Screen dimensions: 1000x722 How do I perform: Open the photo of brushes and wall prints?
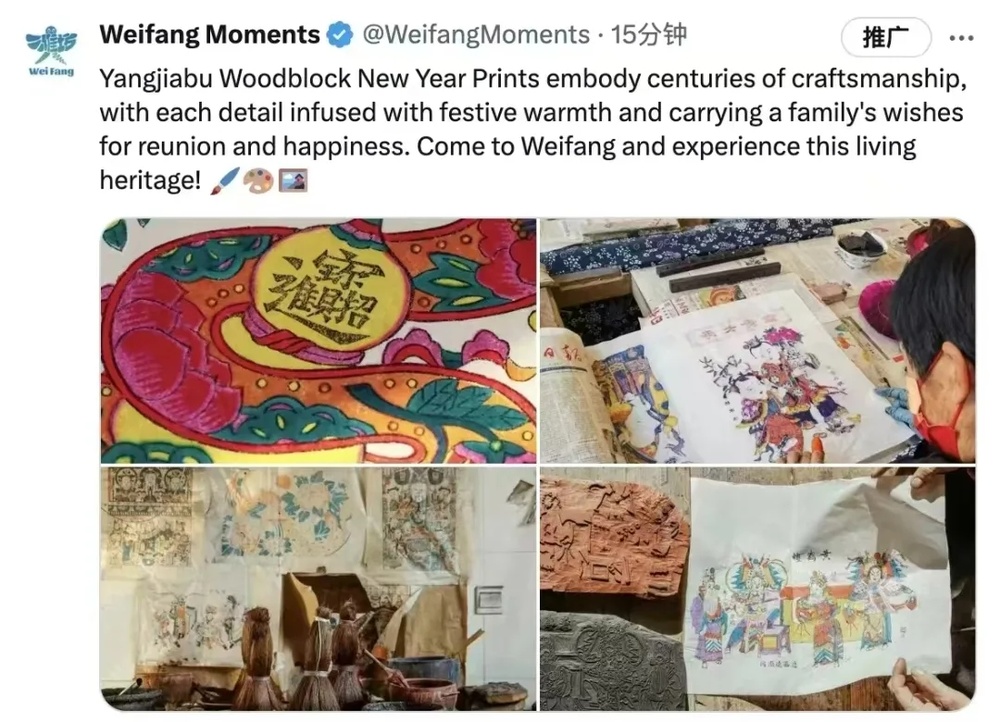[318, 589]
